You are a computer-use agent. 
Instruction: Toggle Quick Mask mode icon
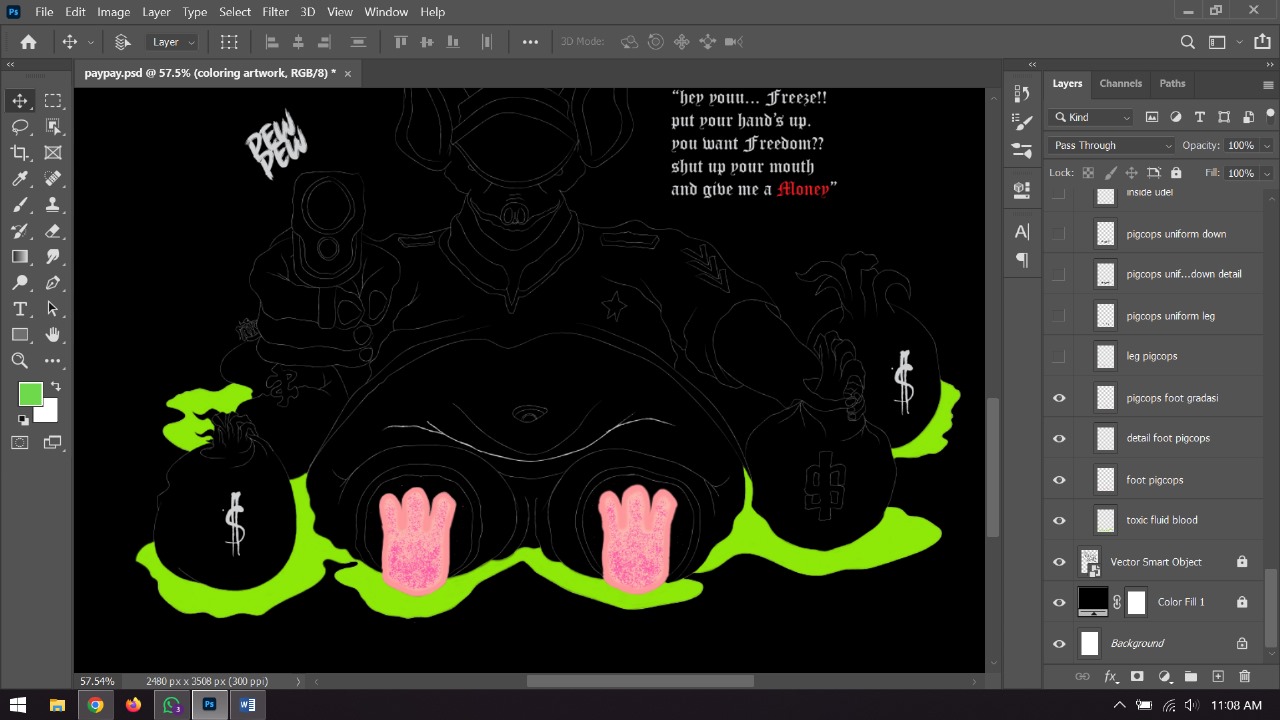tap(20, 442)
